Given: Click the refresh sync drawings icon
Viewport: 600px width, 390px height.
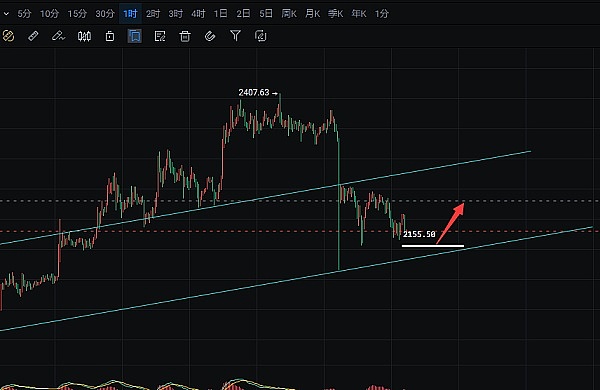Looking at the screenshot, I should 261,36.
